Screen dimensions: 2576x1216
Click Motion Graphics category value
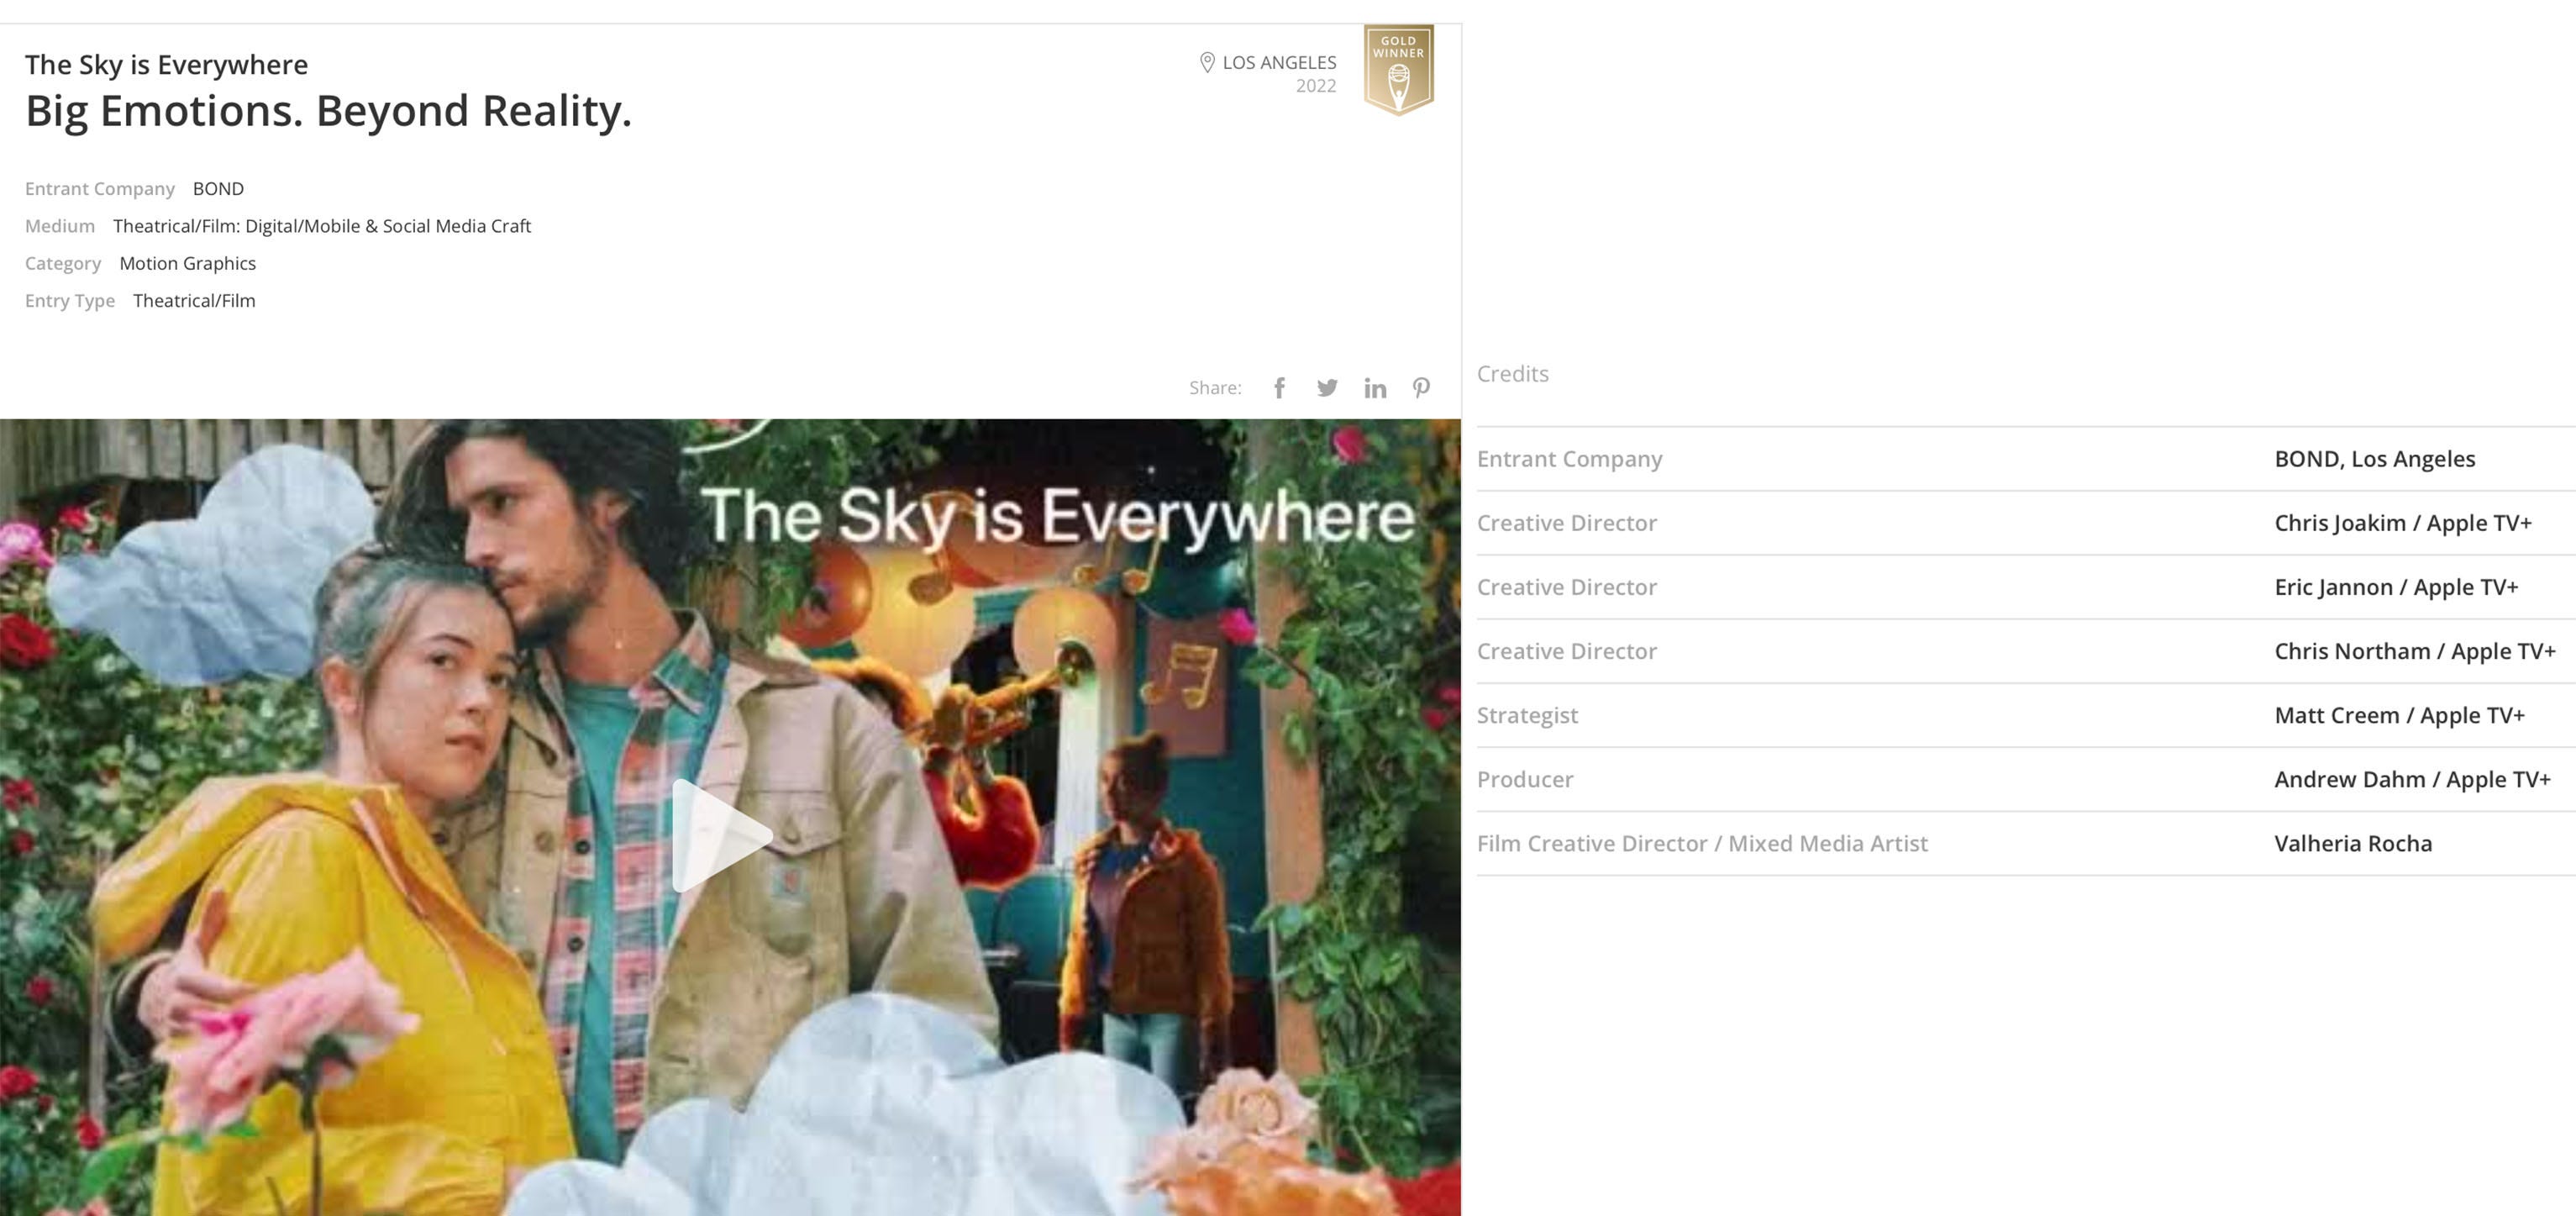[187, 263]
